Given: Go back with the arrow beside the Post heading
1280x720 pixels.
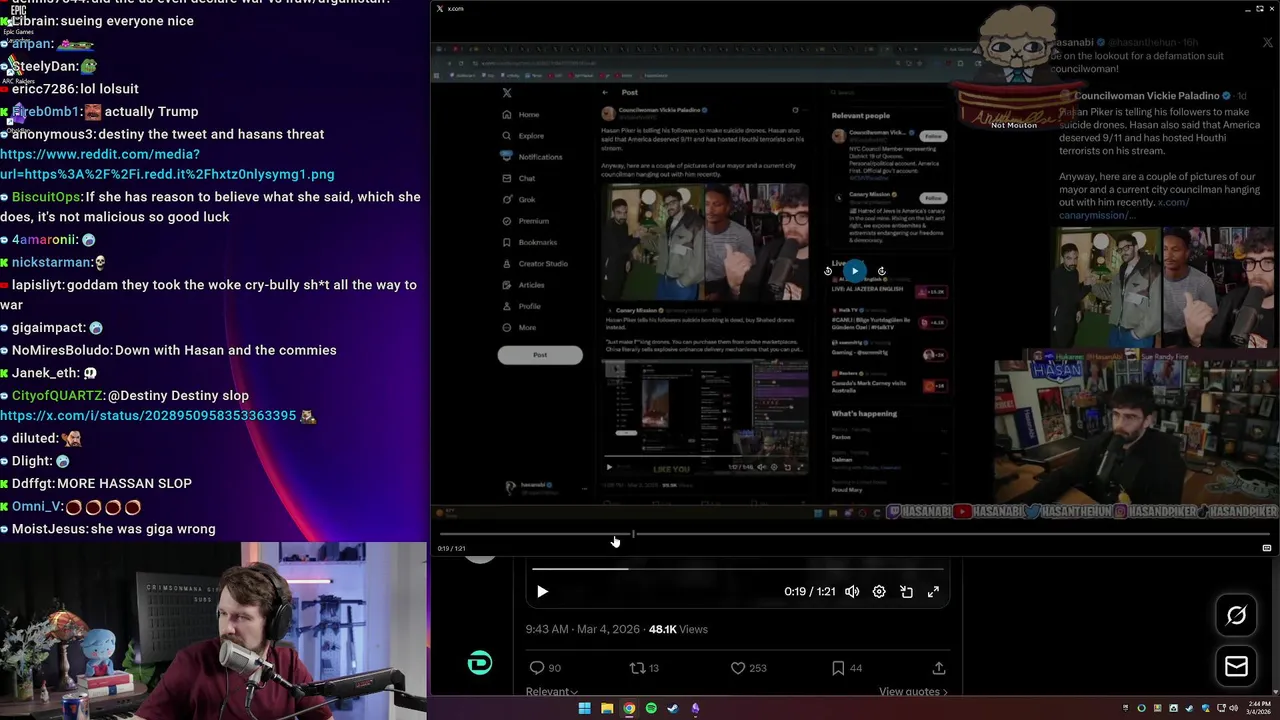Looking at the screenshot, I should coord(605,92).
